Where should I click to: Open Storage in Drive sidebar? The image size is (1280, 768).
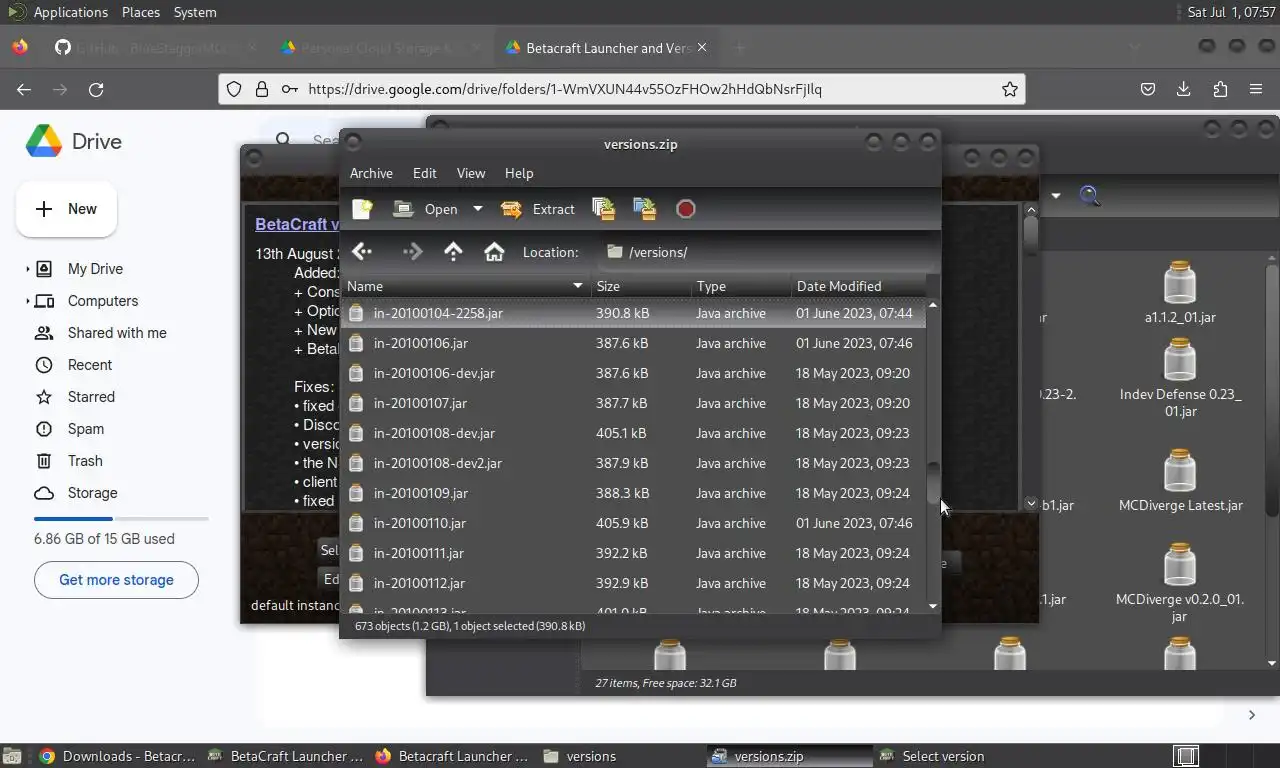click(x=92, y=493)
